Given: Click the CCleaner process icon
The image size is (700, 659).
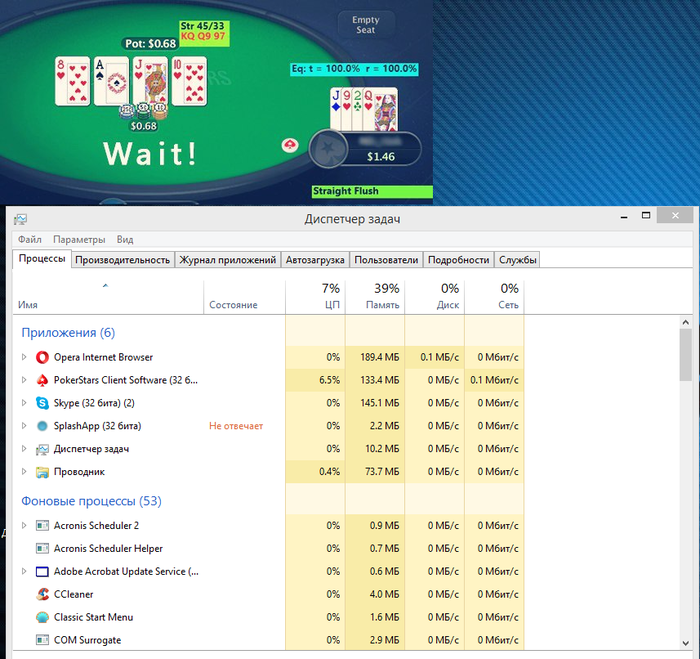Looking at the screenshot, I should coord(42,594).
